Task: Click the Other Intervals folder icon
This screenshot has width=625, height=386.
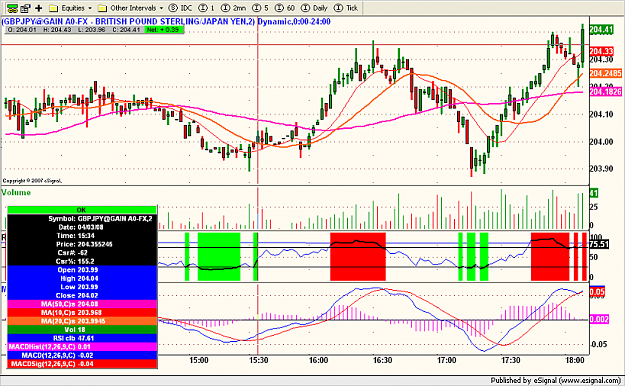Action: (102, 8)
